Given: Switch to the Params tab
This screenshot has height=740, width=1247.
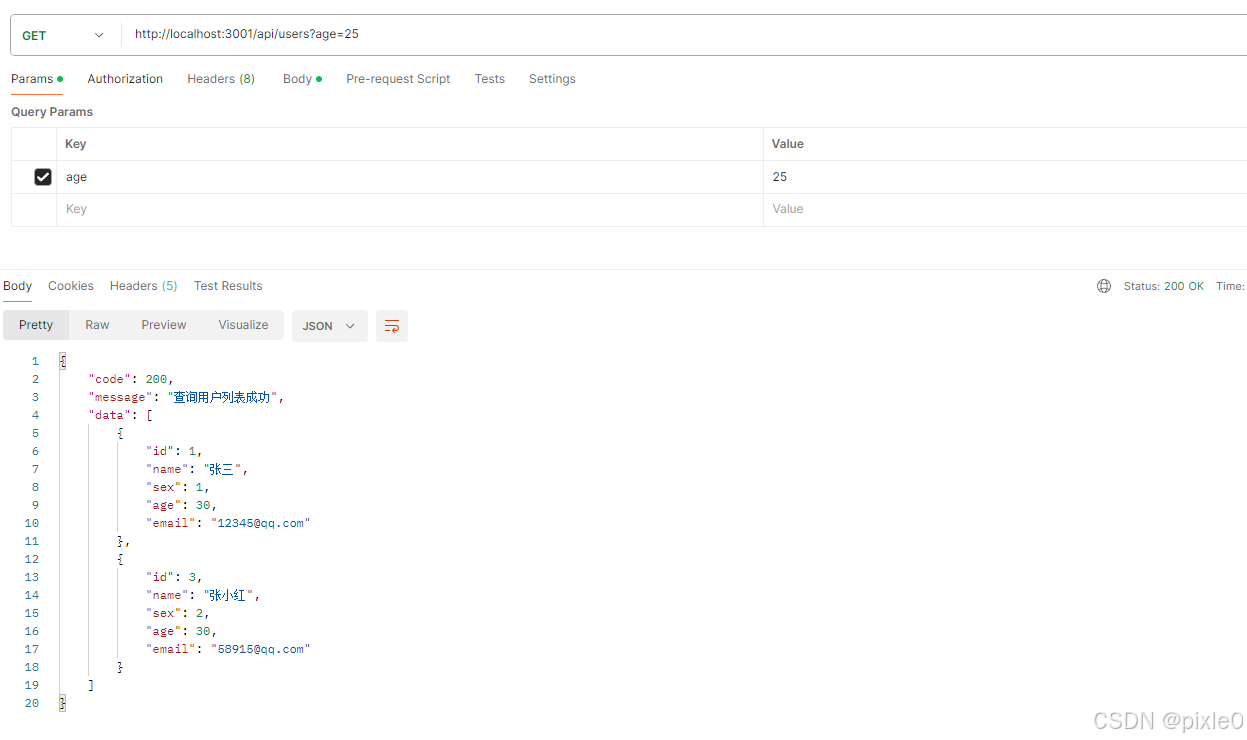Looking at the screenshot, I should (x=37, y=79).
